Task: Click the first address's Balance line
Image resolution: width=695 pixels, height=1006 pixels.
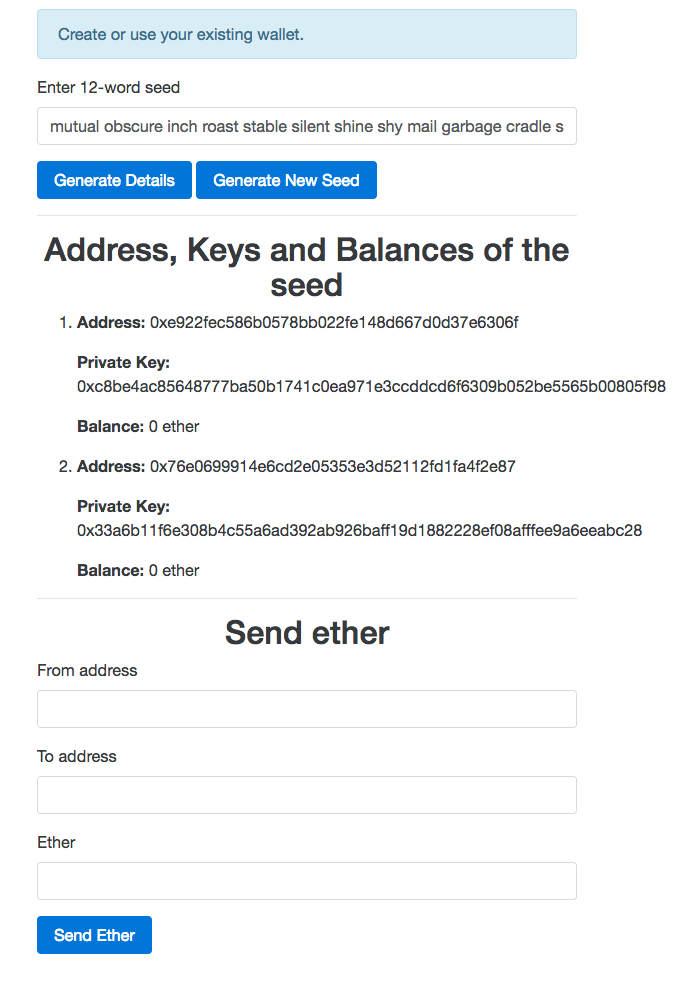Action: (x=138, y=426)
